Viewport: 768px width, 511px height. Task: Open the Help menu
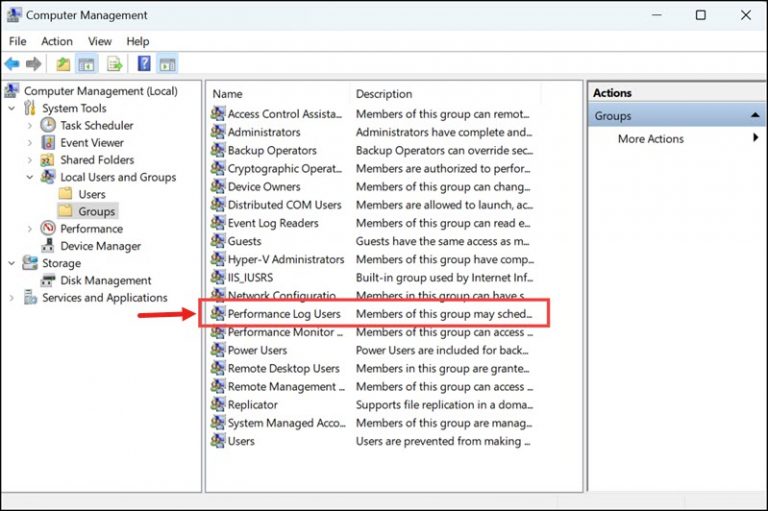click(138, 42)
